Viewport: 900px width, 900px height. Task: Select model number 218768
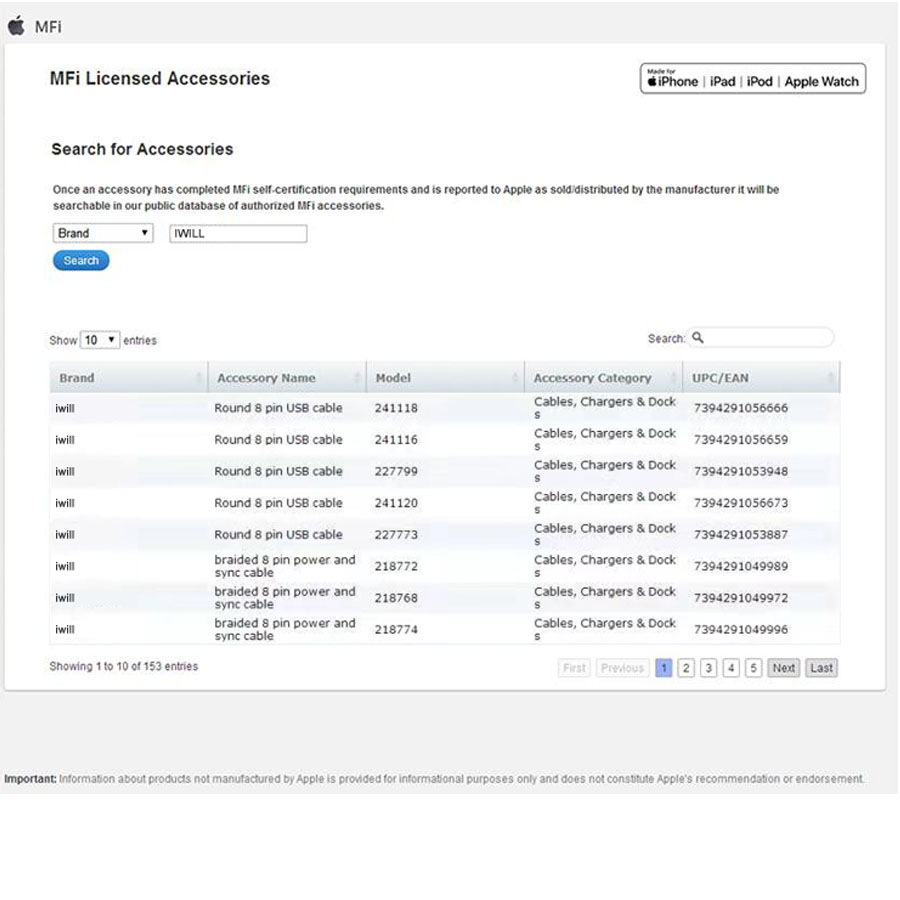(396, 598)
